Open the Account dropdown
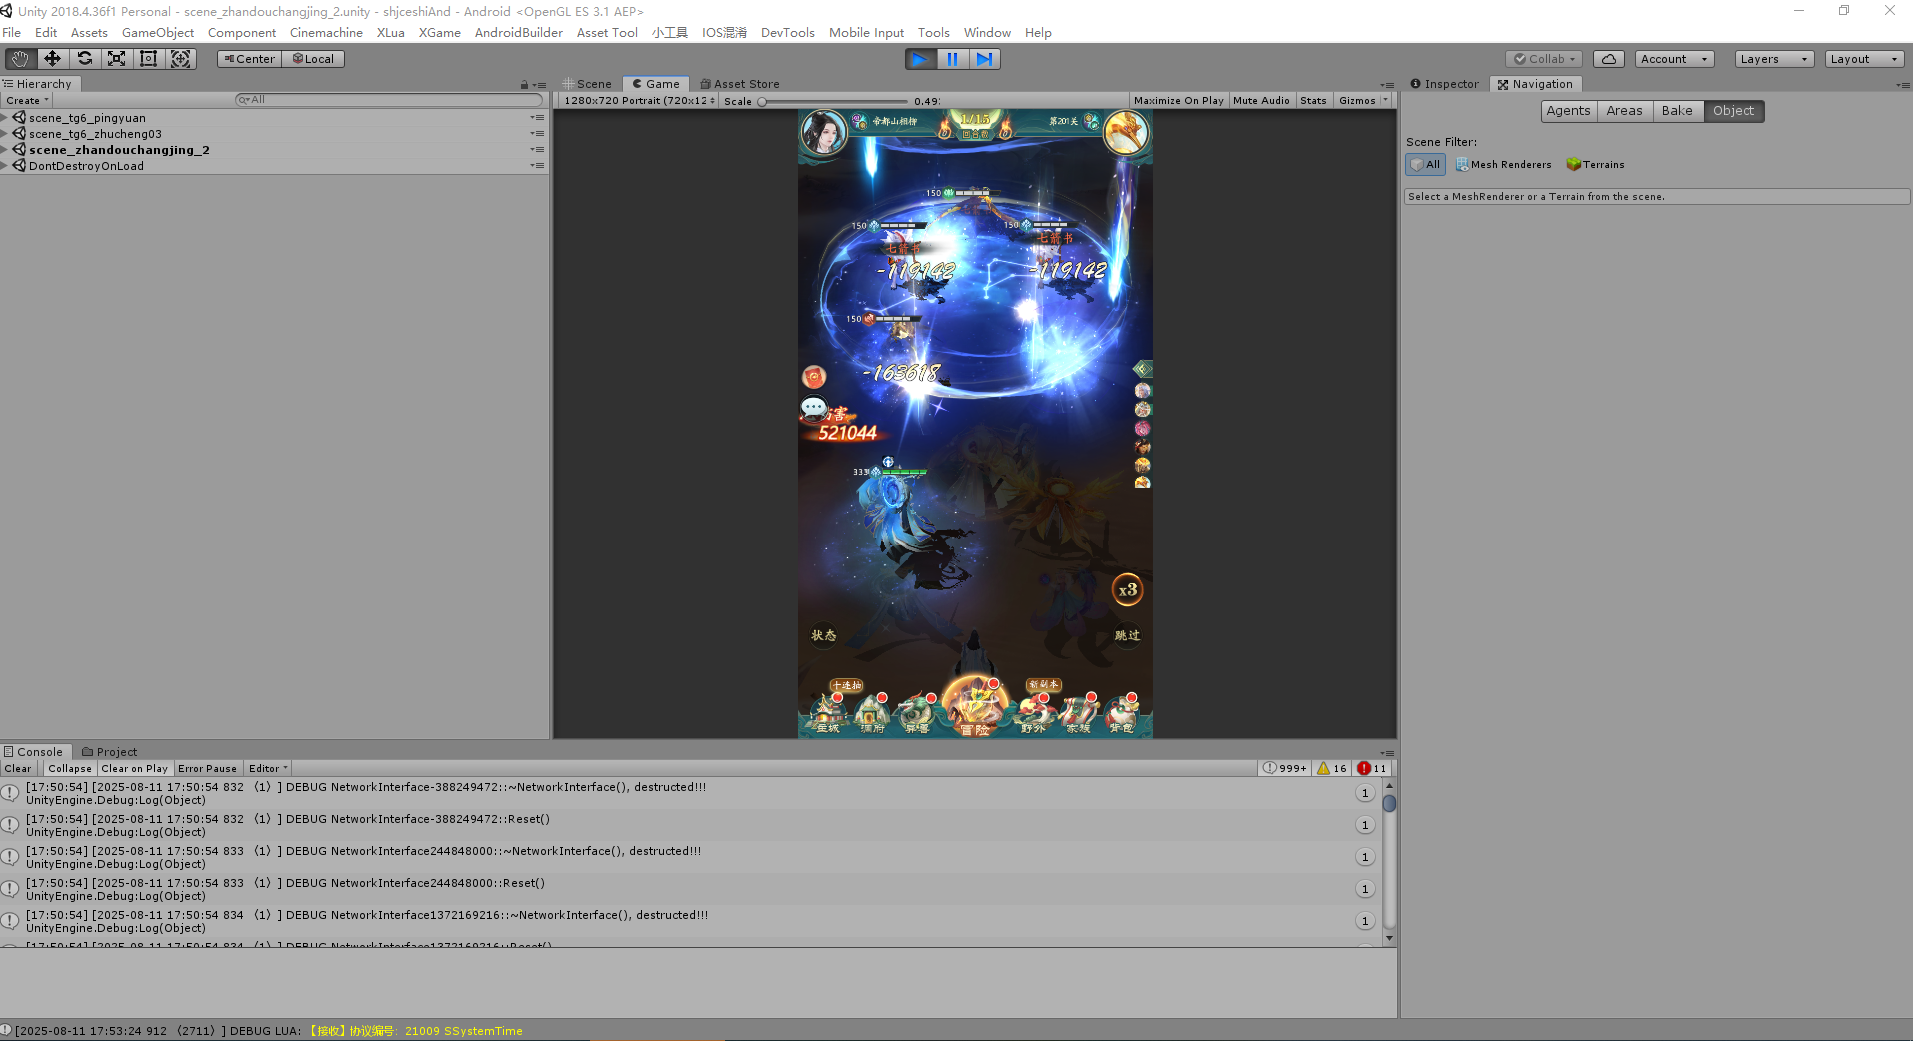 [x=1674, y=59]
